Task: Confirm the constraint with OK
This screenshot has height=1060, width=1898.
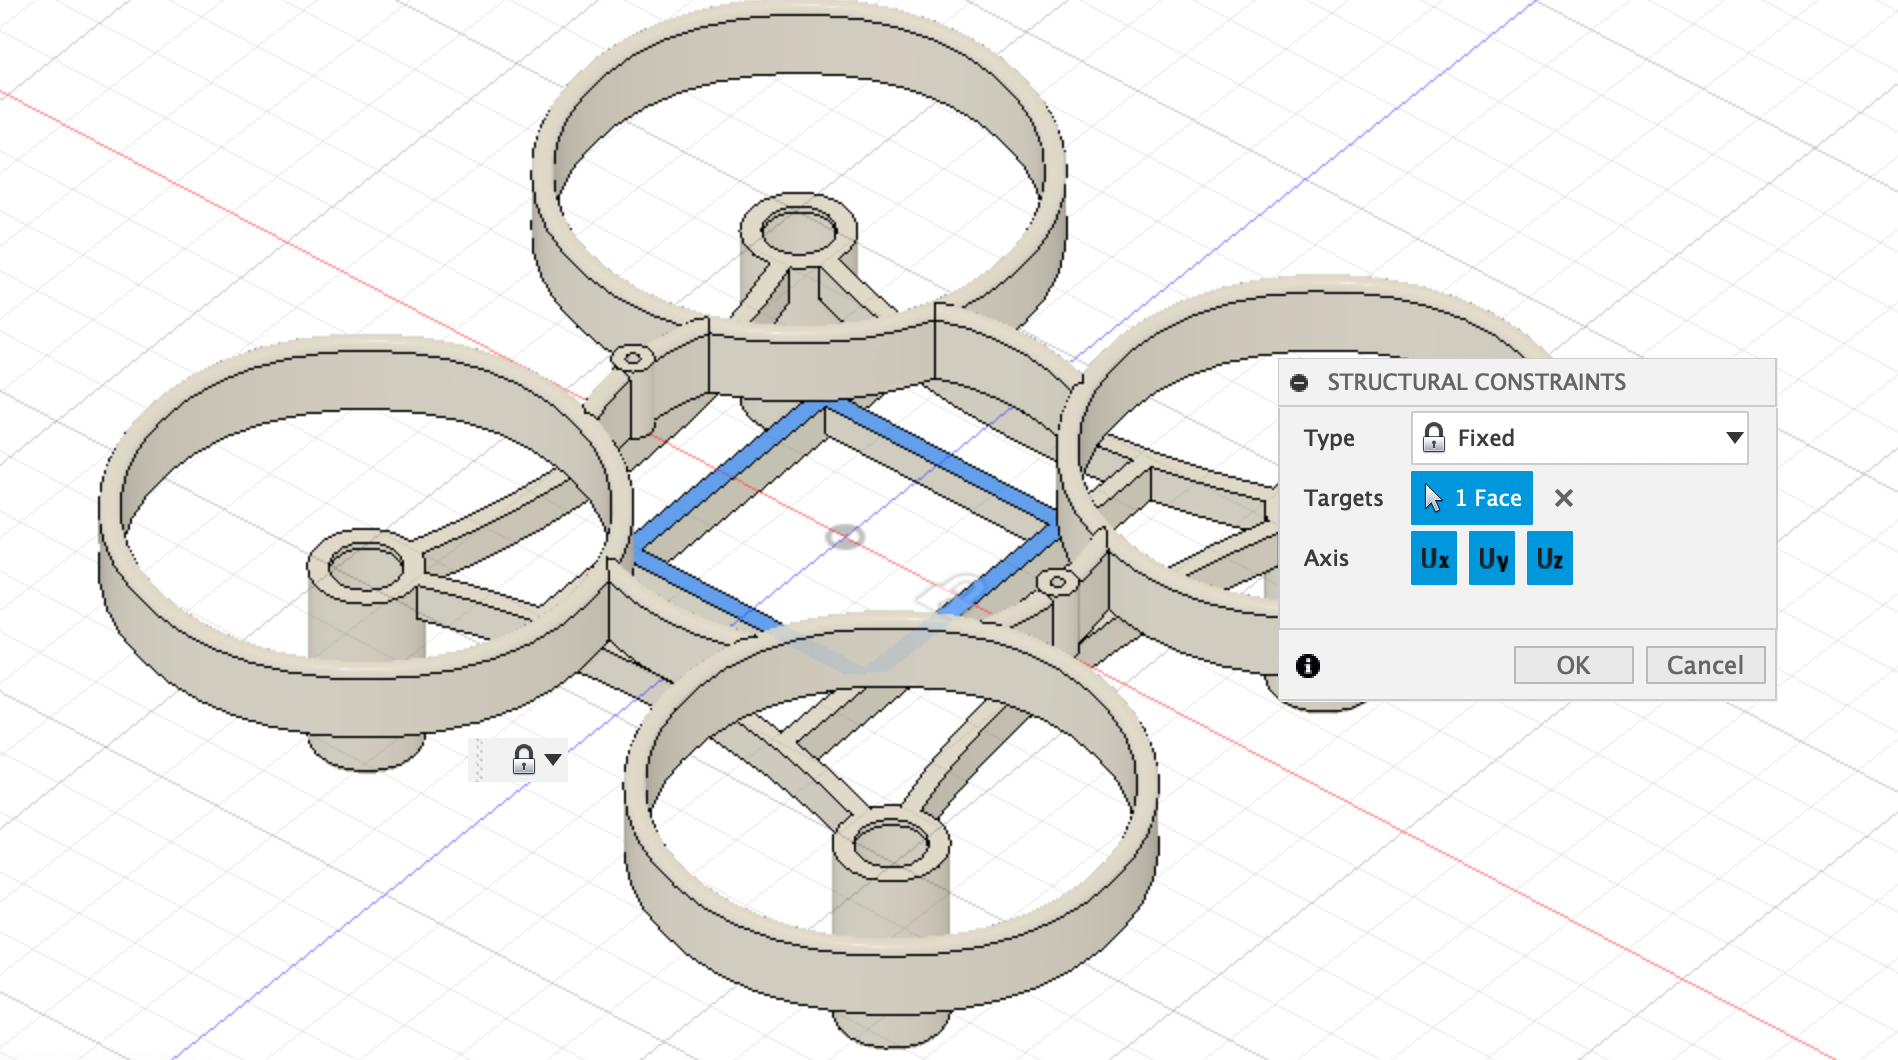Action: pyautogui.click(x=1573, y=665)
